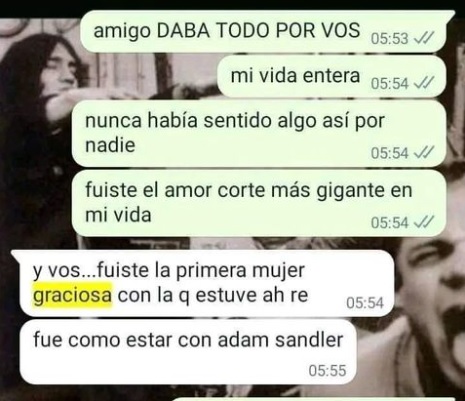Select the 'fue como estar con adam sandler' bubble
The width and height of the screenshot is (465, 401).
188,352
